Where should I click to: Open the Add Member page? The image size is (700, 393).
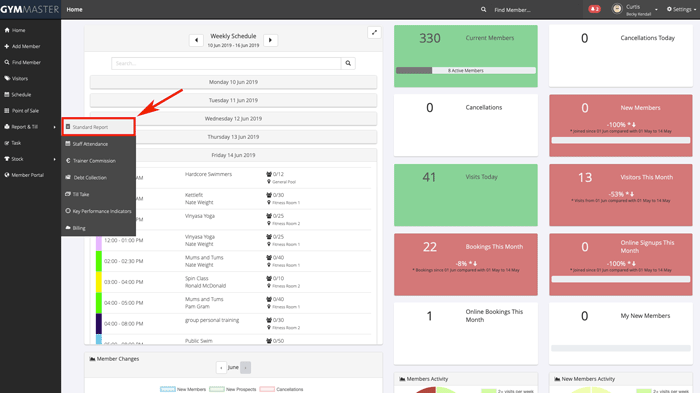coord(26,46)
